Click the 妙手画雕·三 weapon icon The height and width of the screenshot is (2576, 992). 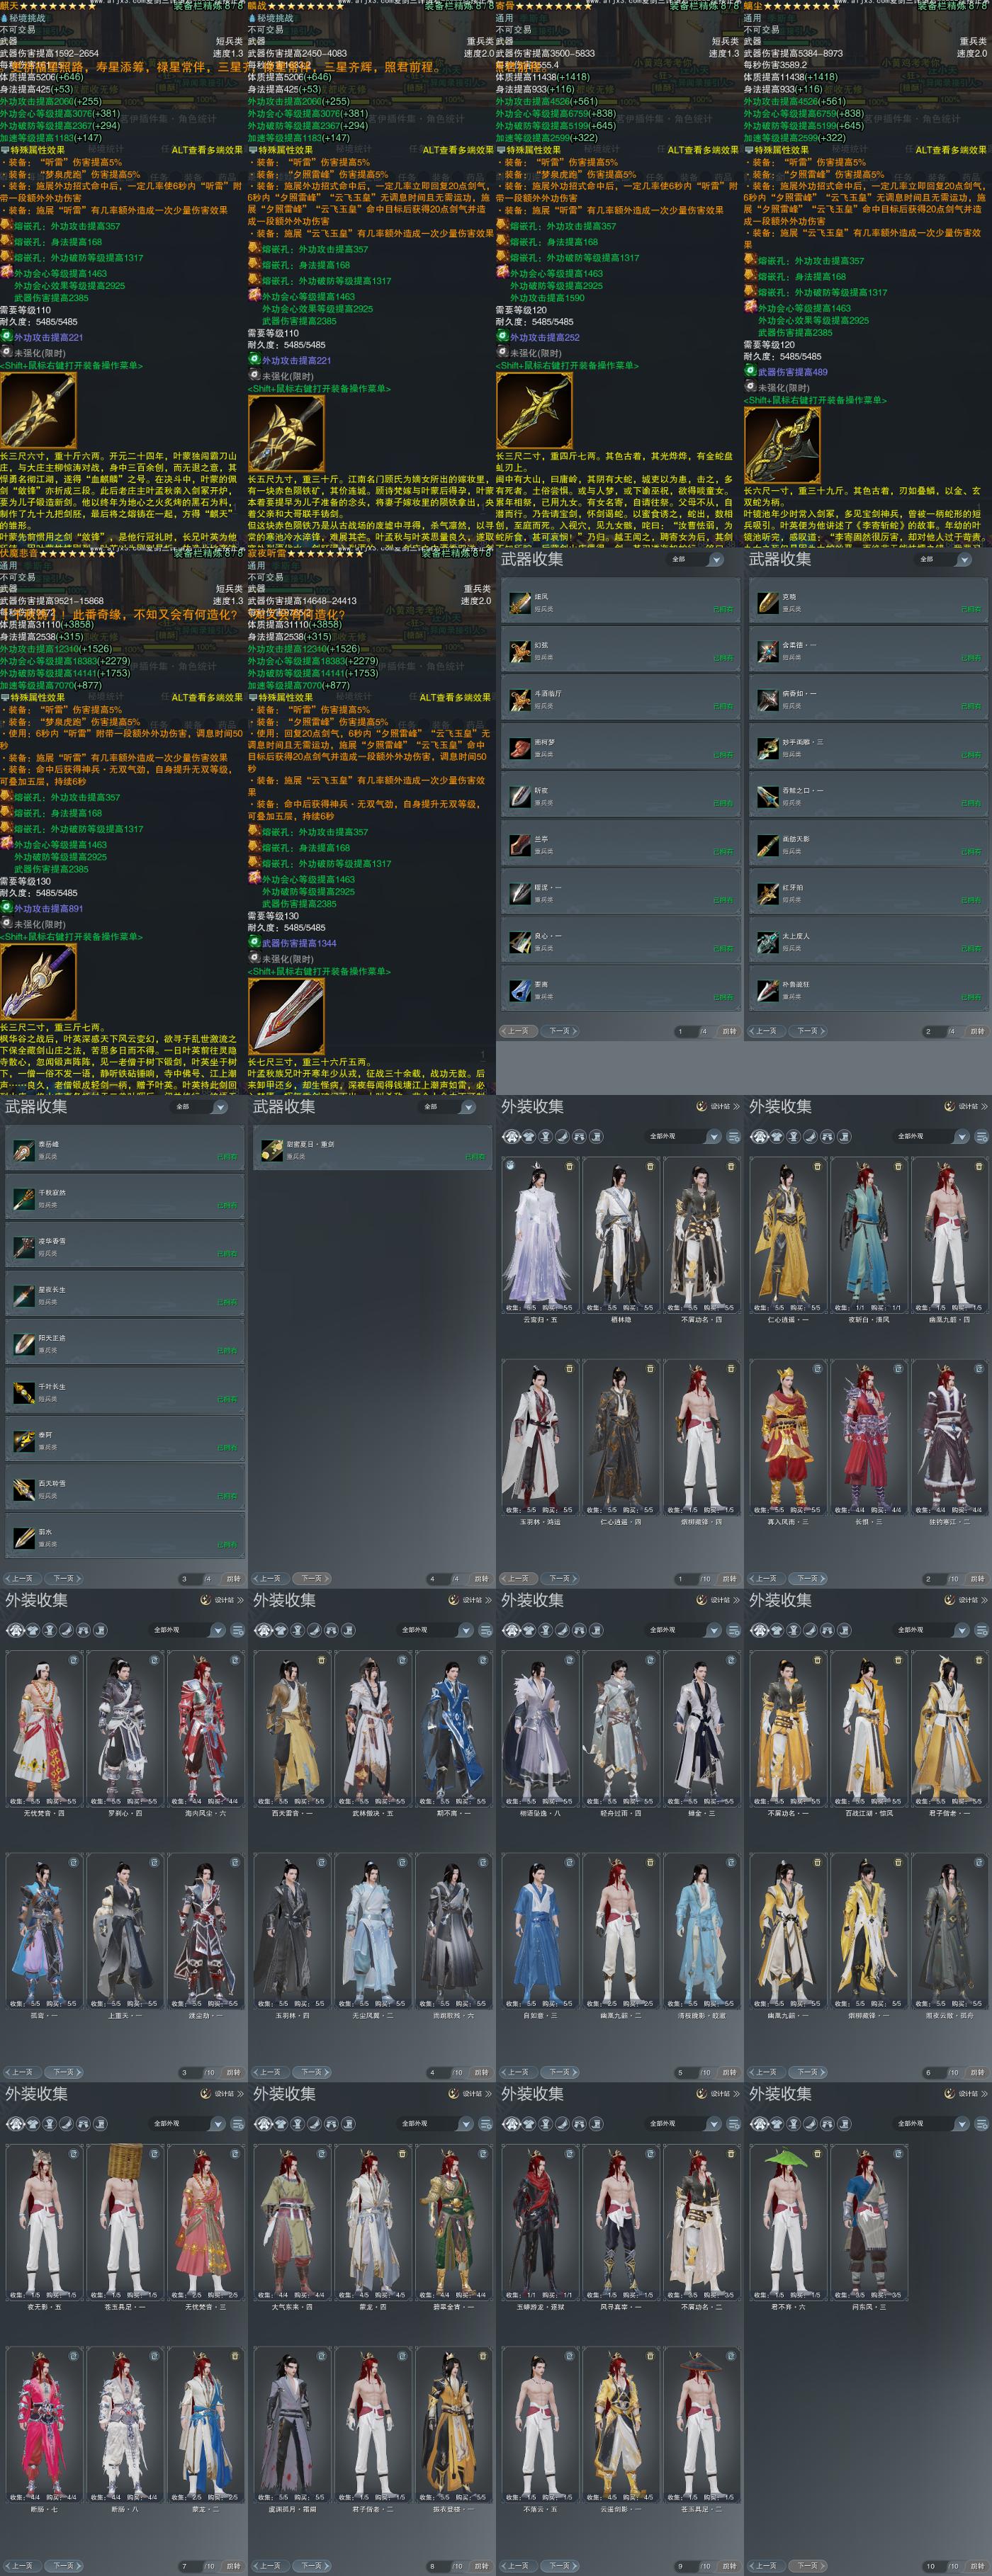pyautogui.click(x=768, y=747)
